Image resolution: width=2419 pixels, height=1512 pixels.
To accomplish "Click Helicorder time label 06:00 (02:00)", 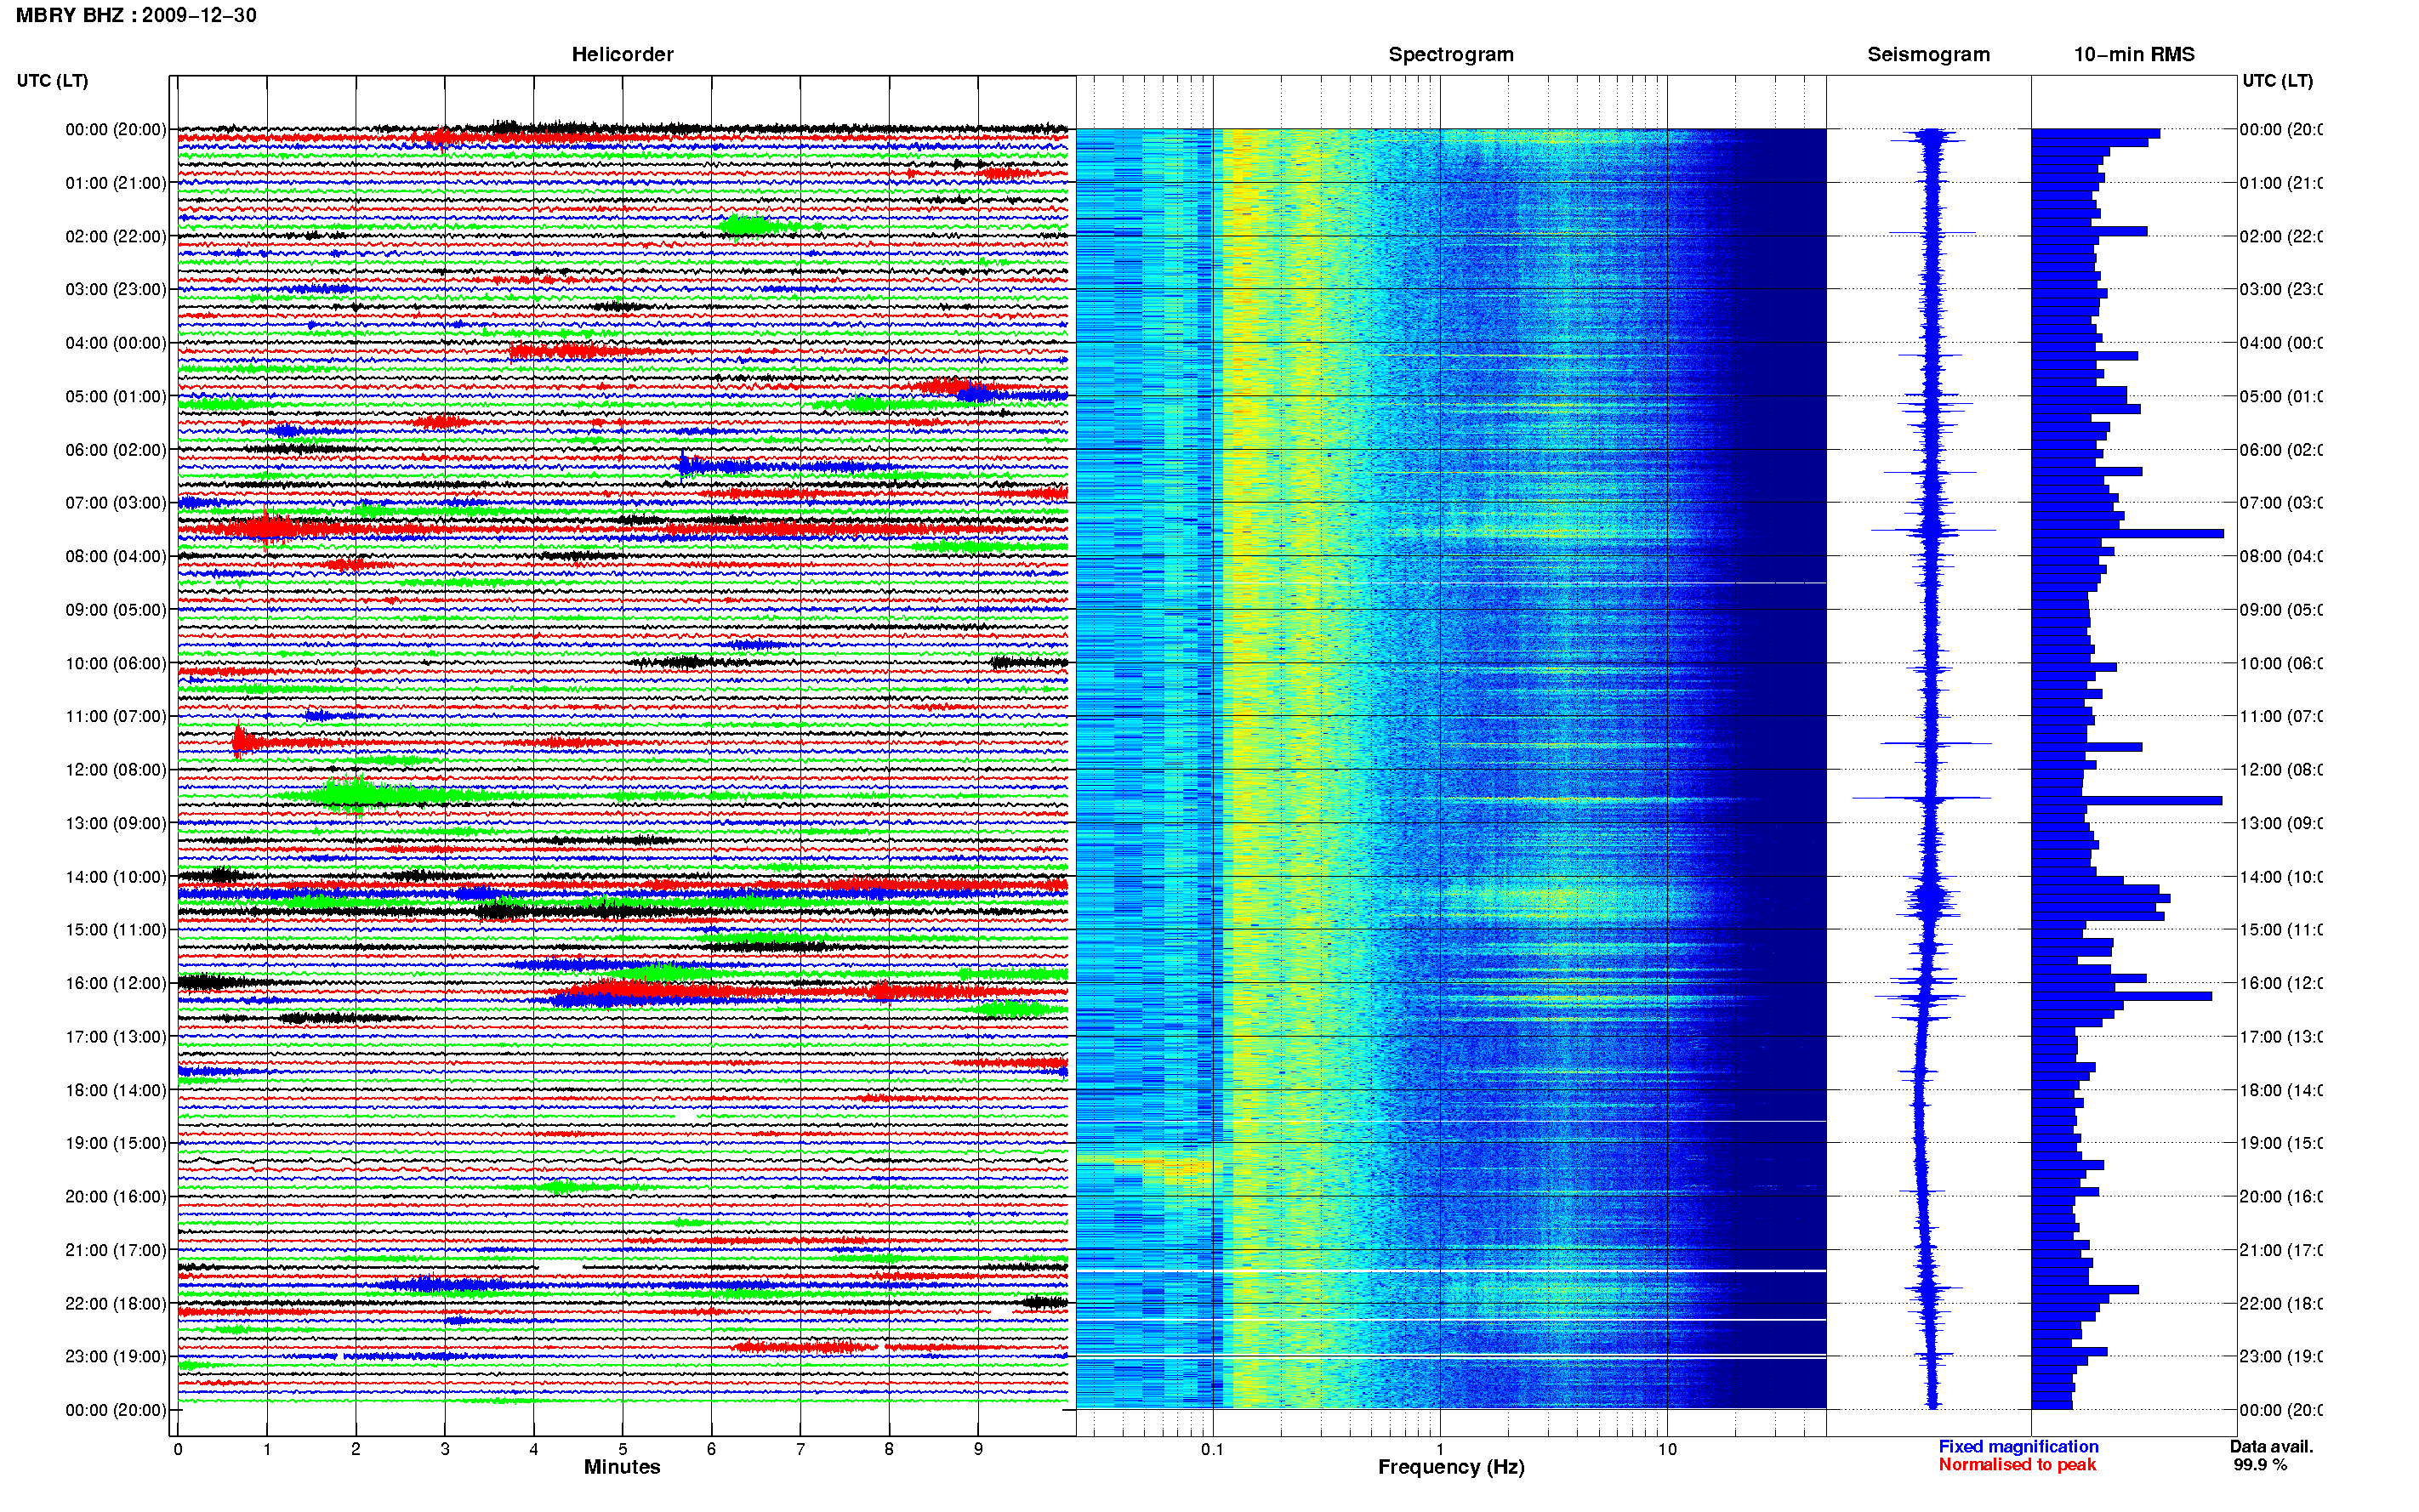I will [x=116, y=450].
